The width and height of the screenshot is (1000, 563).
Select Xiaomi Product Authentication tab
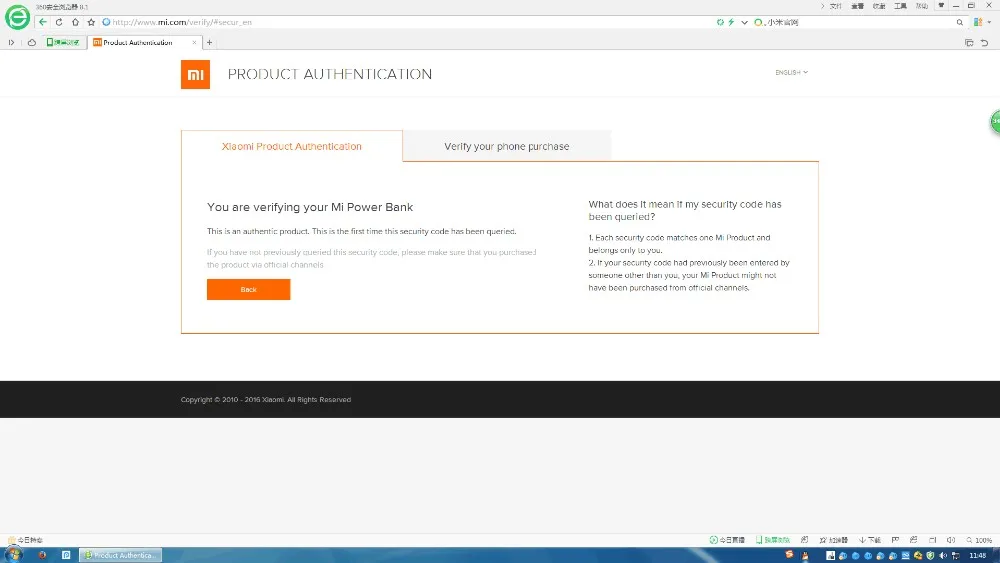pos(291,146)
